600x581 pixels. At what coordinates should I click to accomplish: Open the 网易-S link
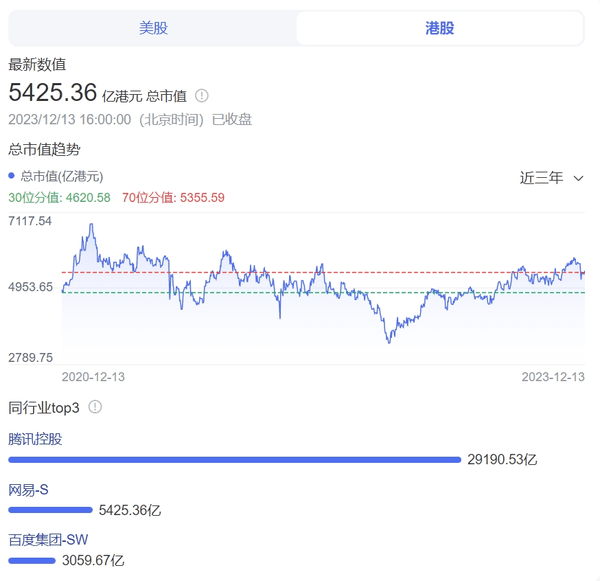point(28,490)
